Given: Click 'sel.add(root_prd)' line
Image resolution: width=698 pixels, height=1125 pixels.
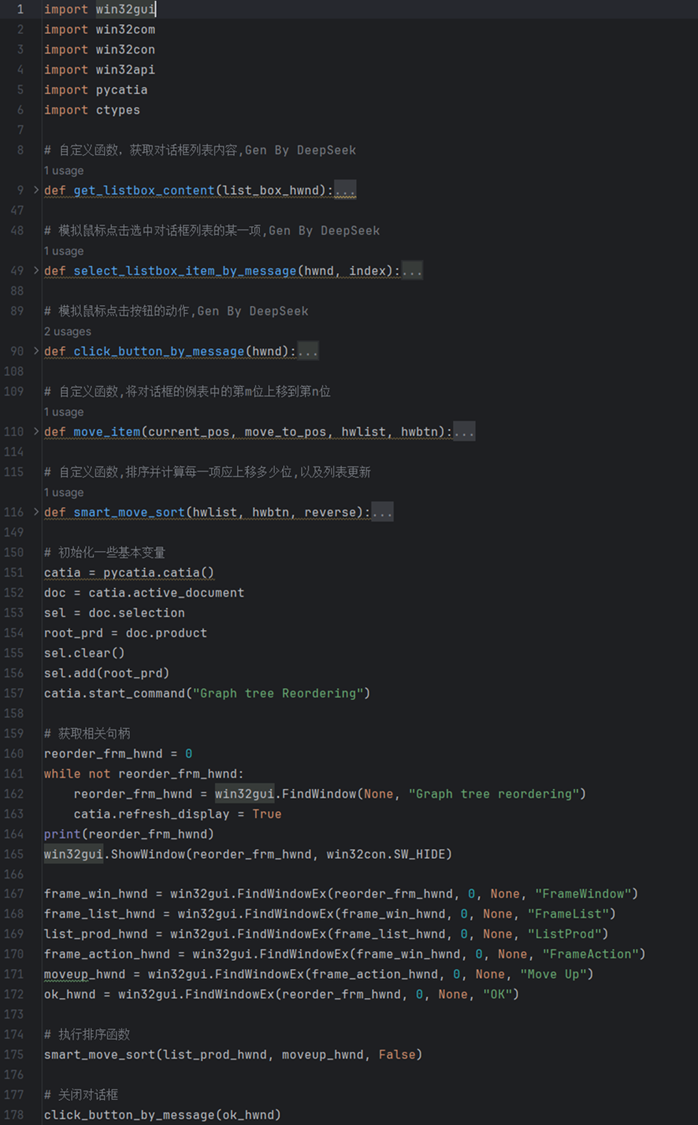Looking at the screenshot, I should (107, 673).
